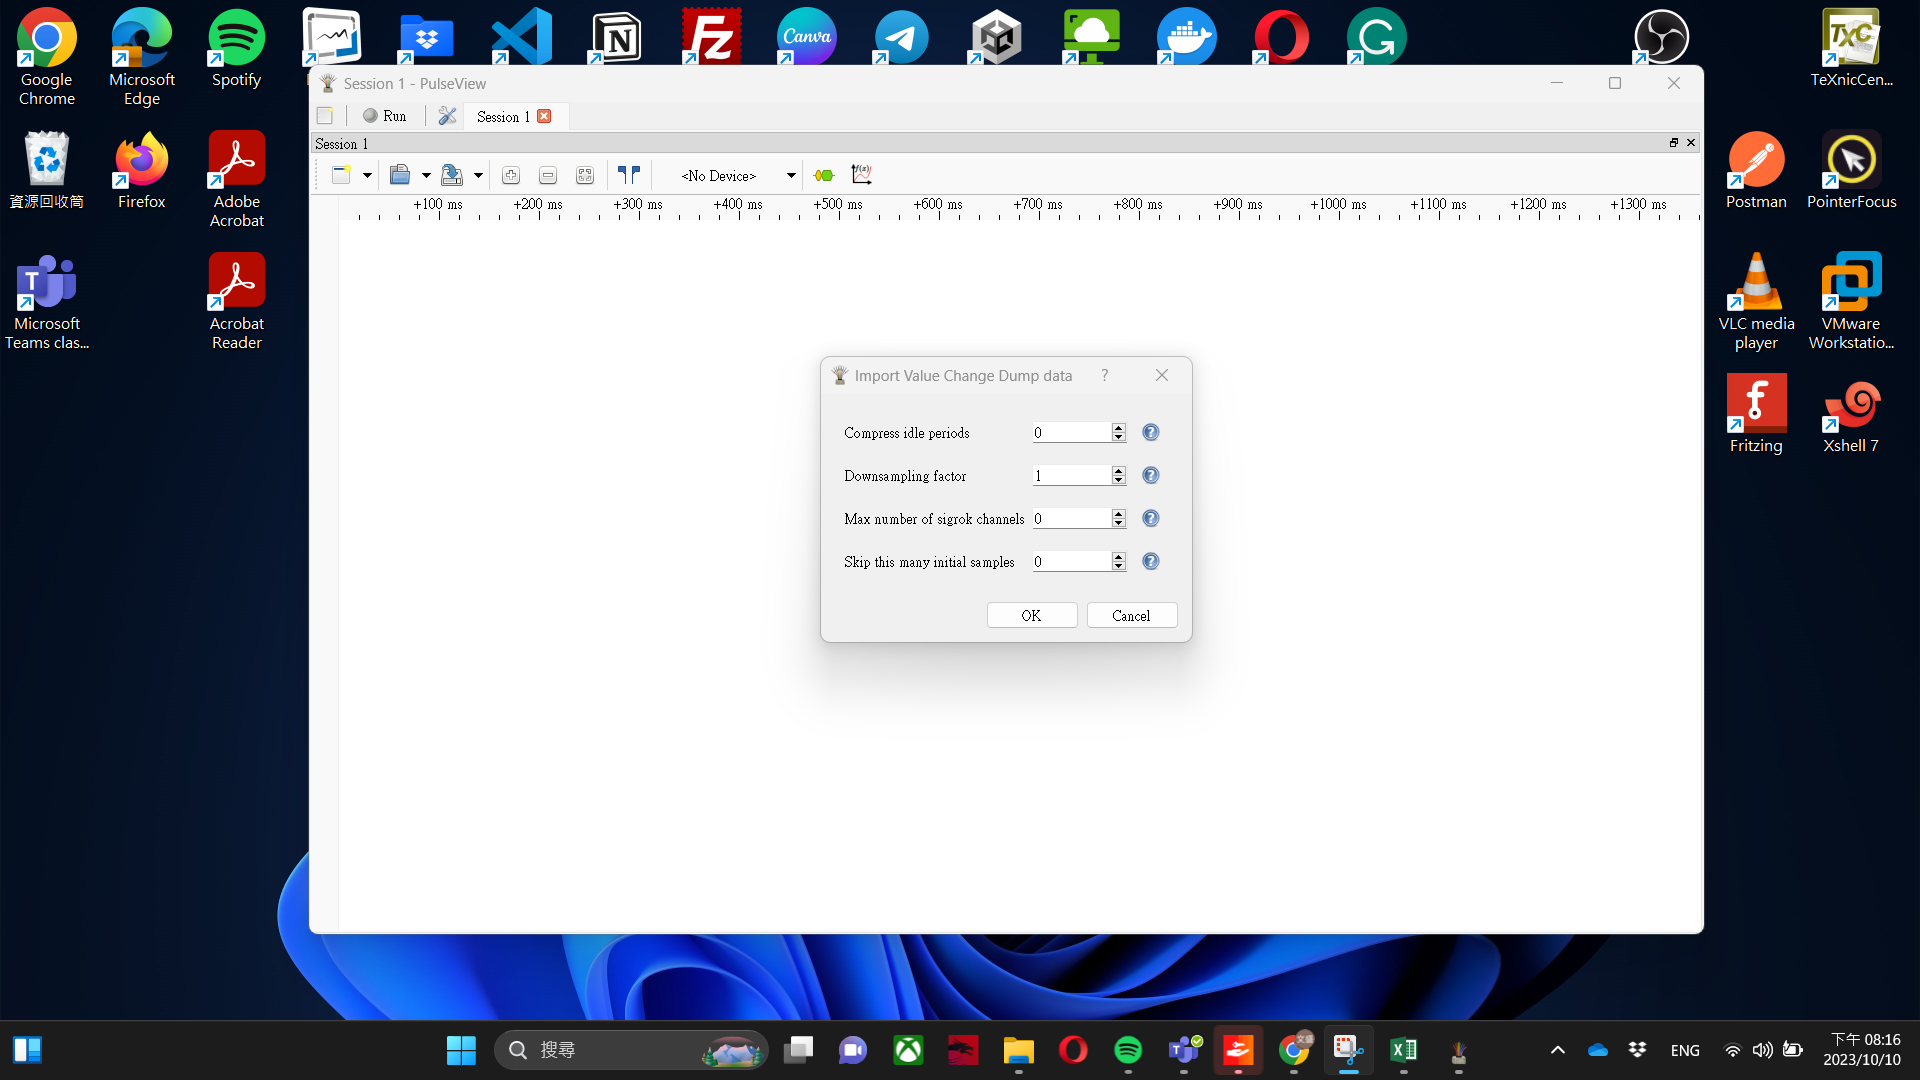Toggle the cursors icon in toolbar
The height and width of the screenshot is (1080, 1920).
(x=628, y=176)
